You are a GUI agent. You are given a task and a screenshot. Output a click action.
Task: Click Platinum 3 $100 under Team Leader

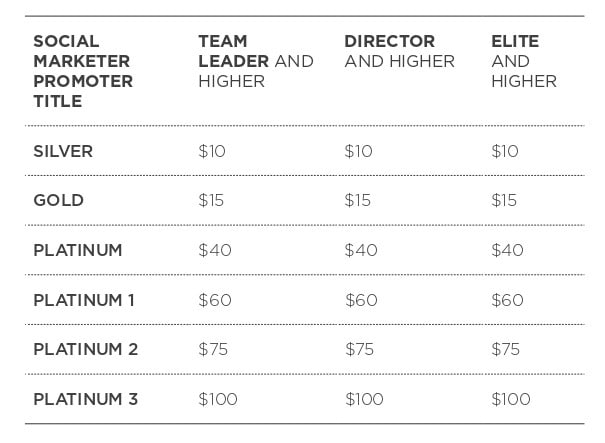click(218, 399)
